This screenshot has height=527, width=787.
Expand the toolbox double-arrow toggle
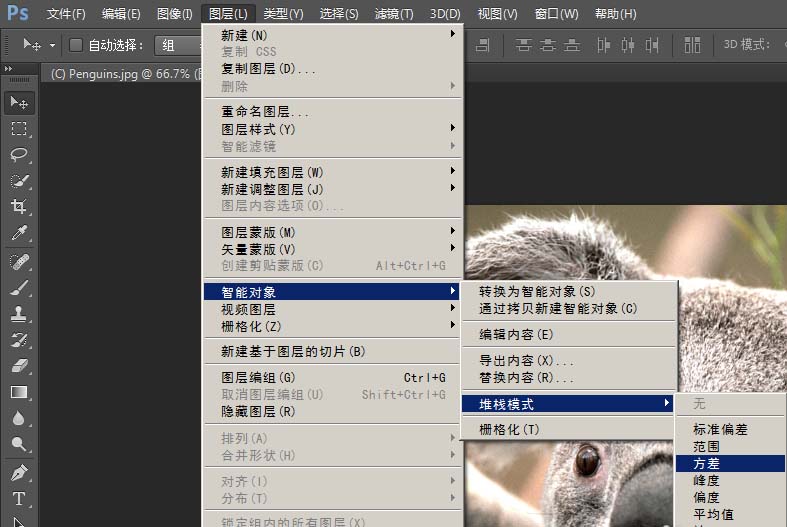point(8,68)
